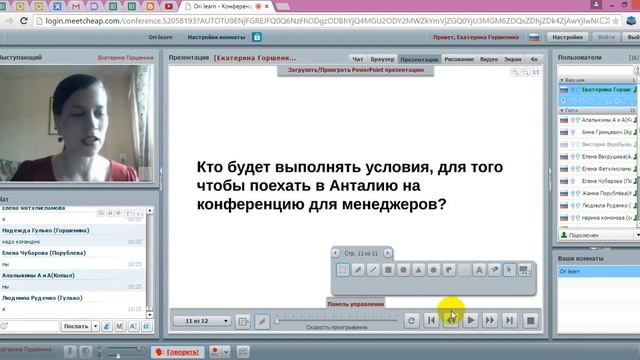Open the grid options icon at toolbar end
Viewport: 640px width, 360px height.
click(524, 270)
